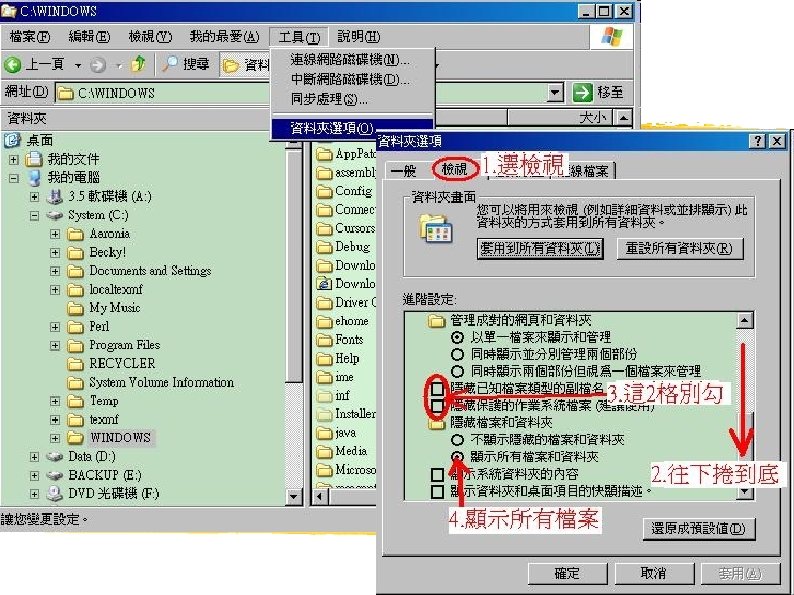Expand Documents and Settings tree node

tap(55, 271)
